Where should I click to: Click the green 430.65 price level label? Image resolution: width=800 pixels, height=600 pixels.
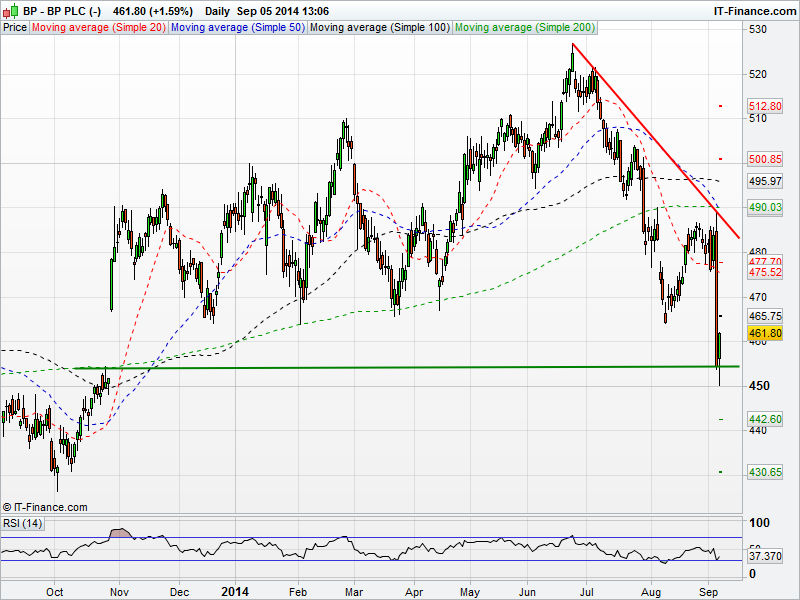(x=764, y=472)
